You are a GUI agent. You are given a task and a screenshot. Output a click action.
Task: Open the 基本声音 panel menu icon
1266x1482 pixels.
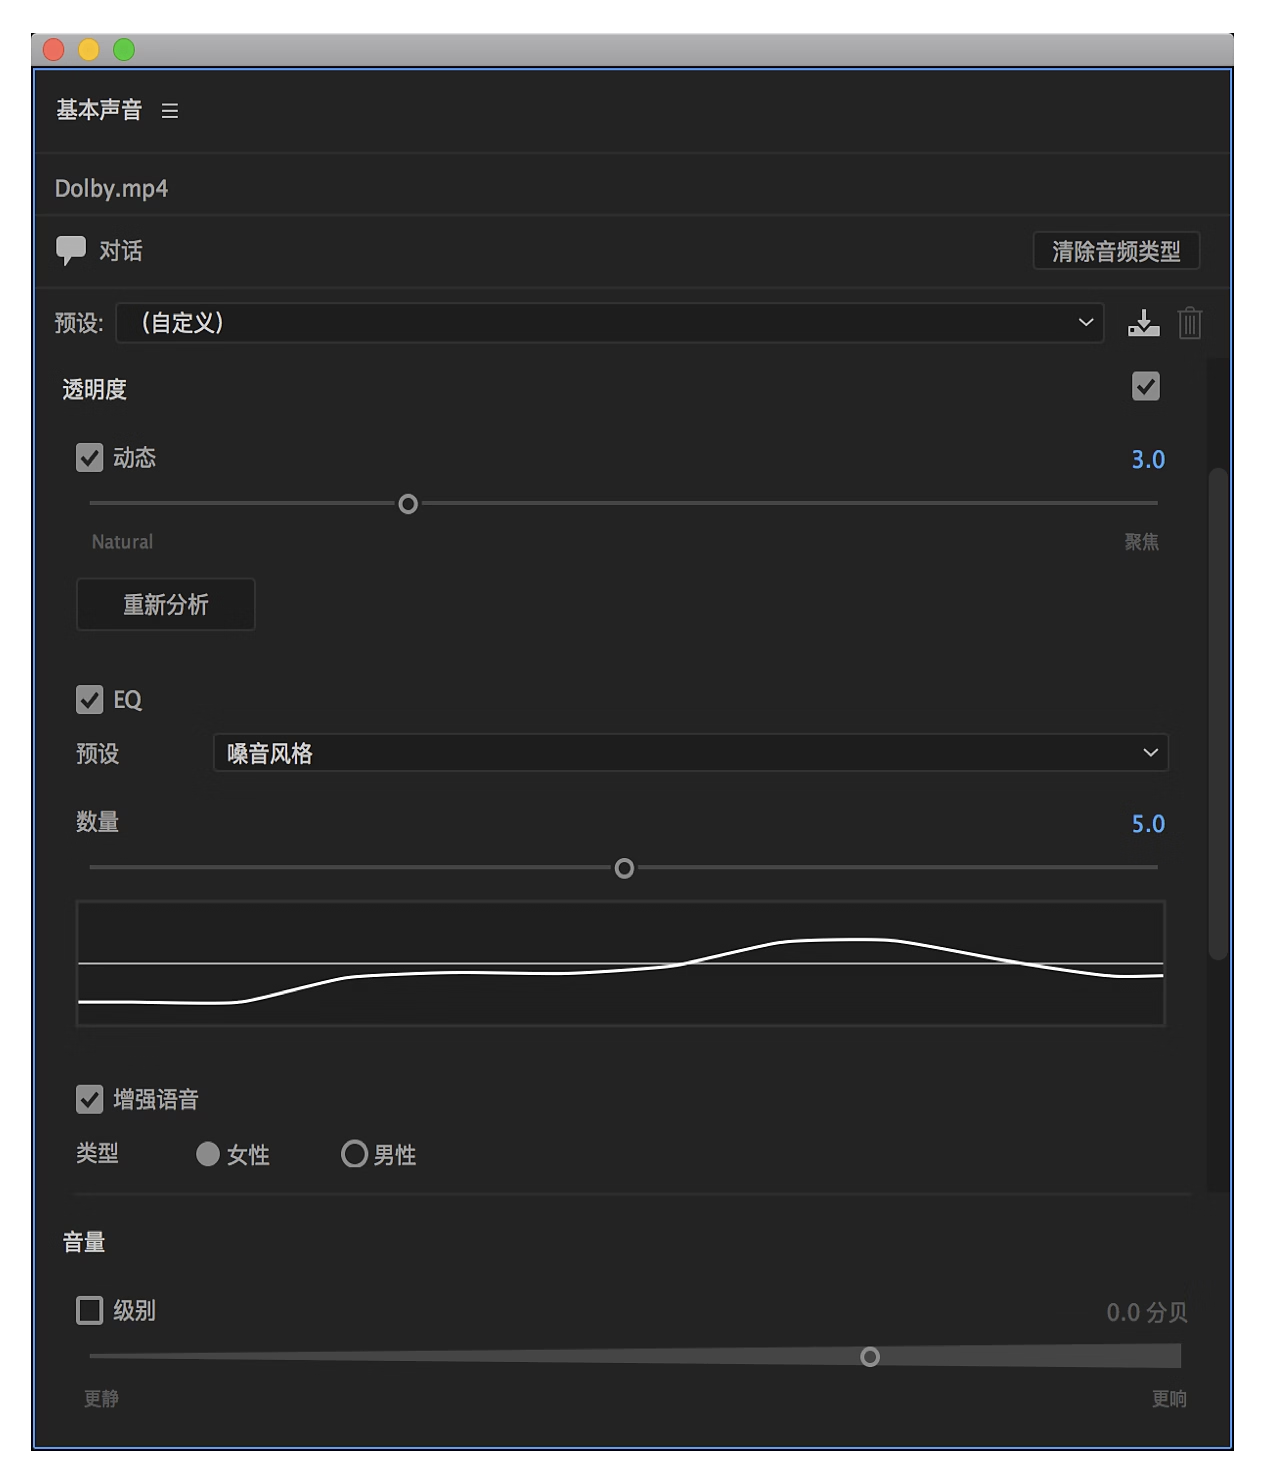170,111
